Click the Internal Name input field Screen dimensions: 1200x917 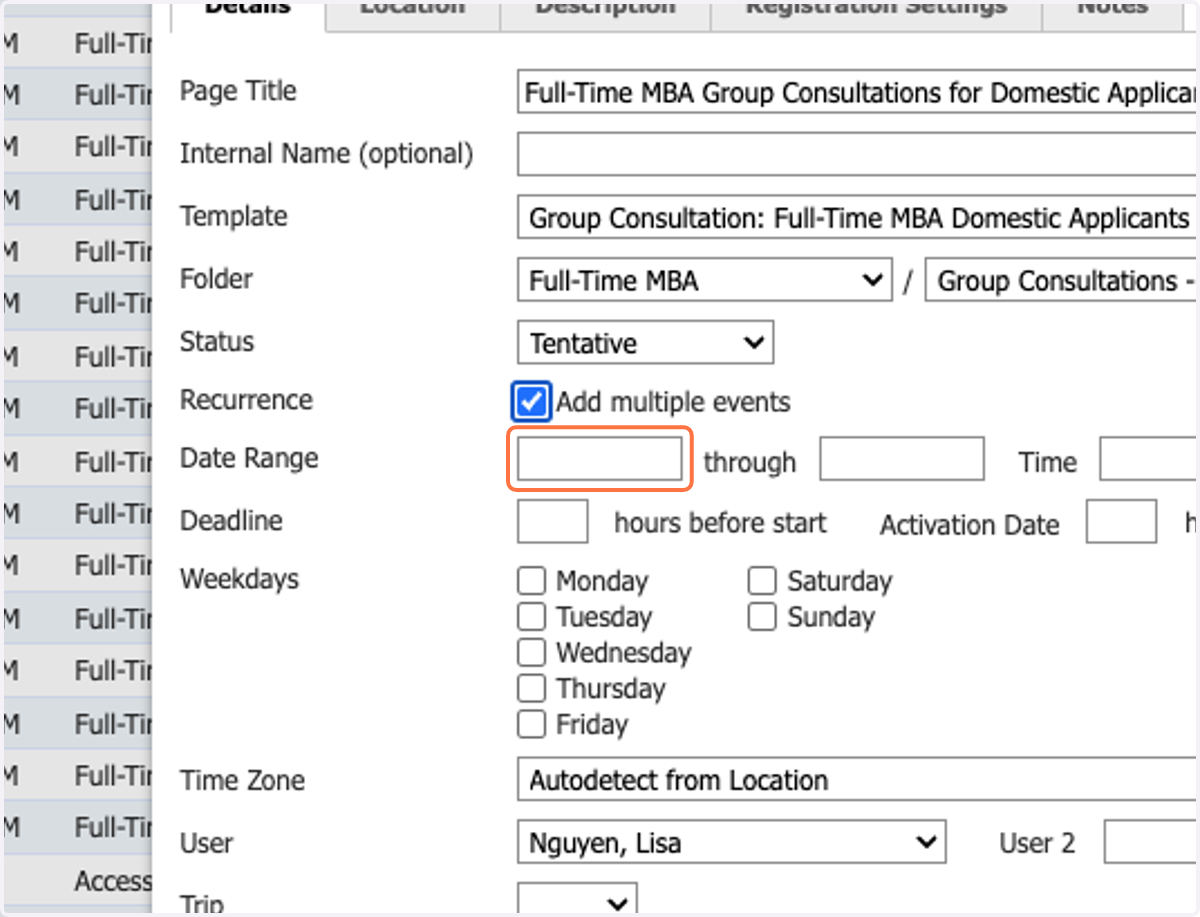click(x=858, y=155)
